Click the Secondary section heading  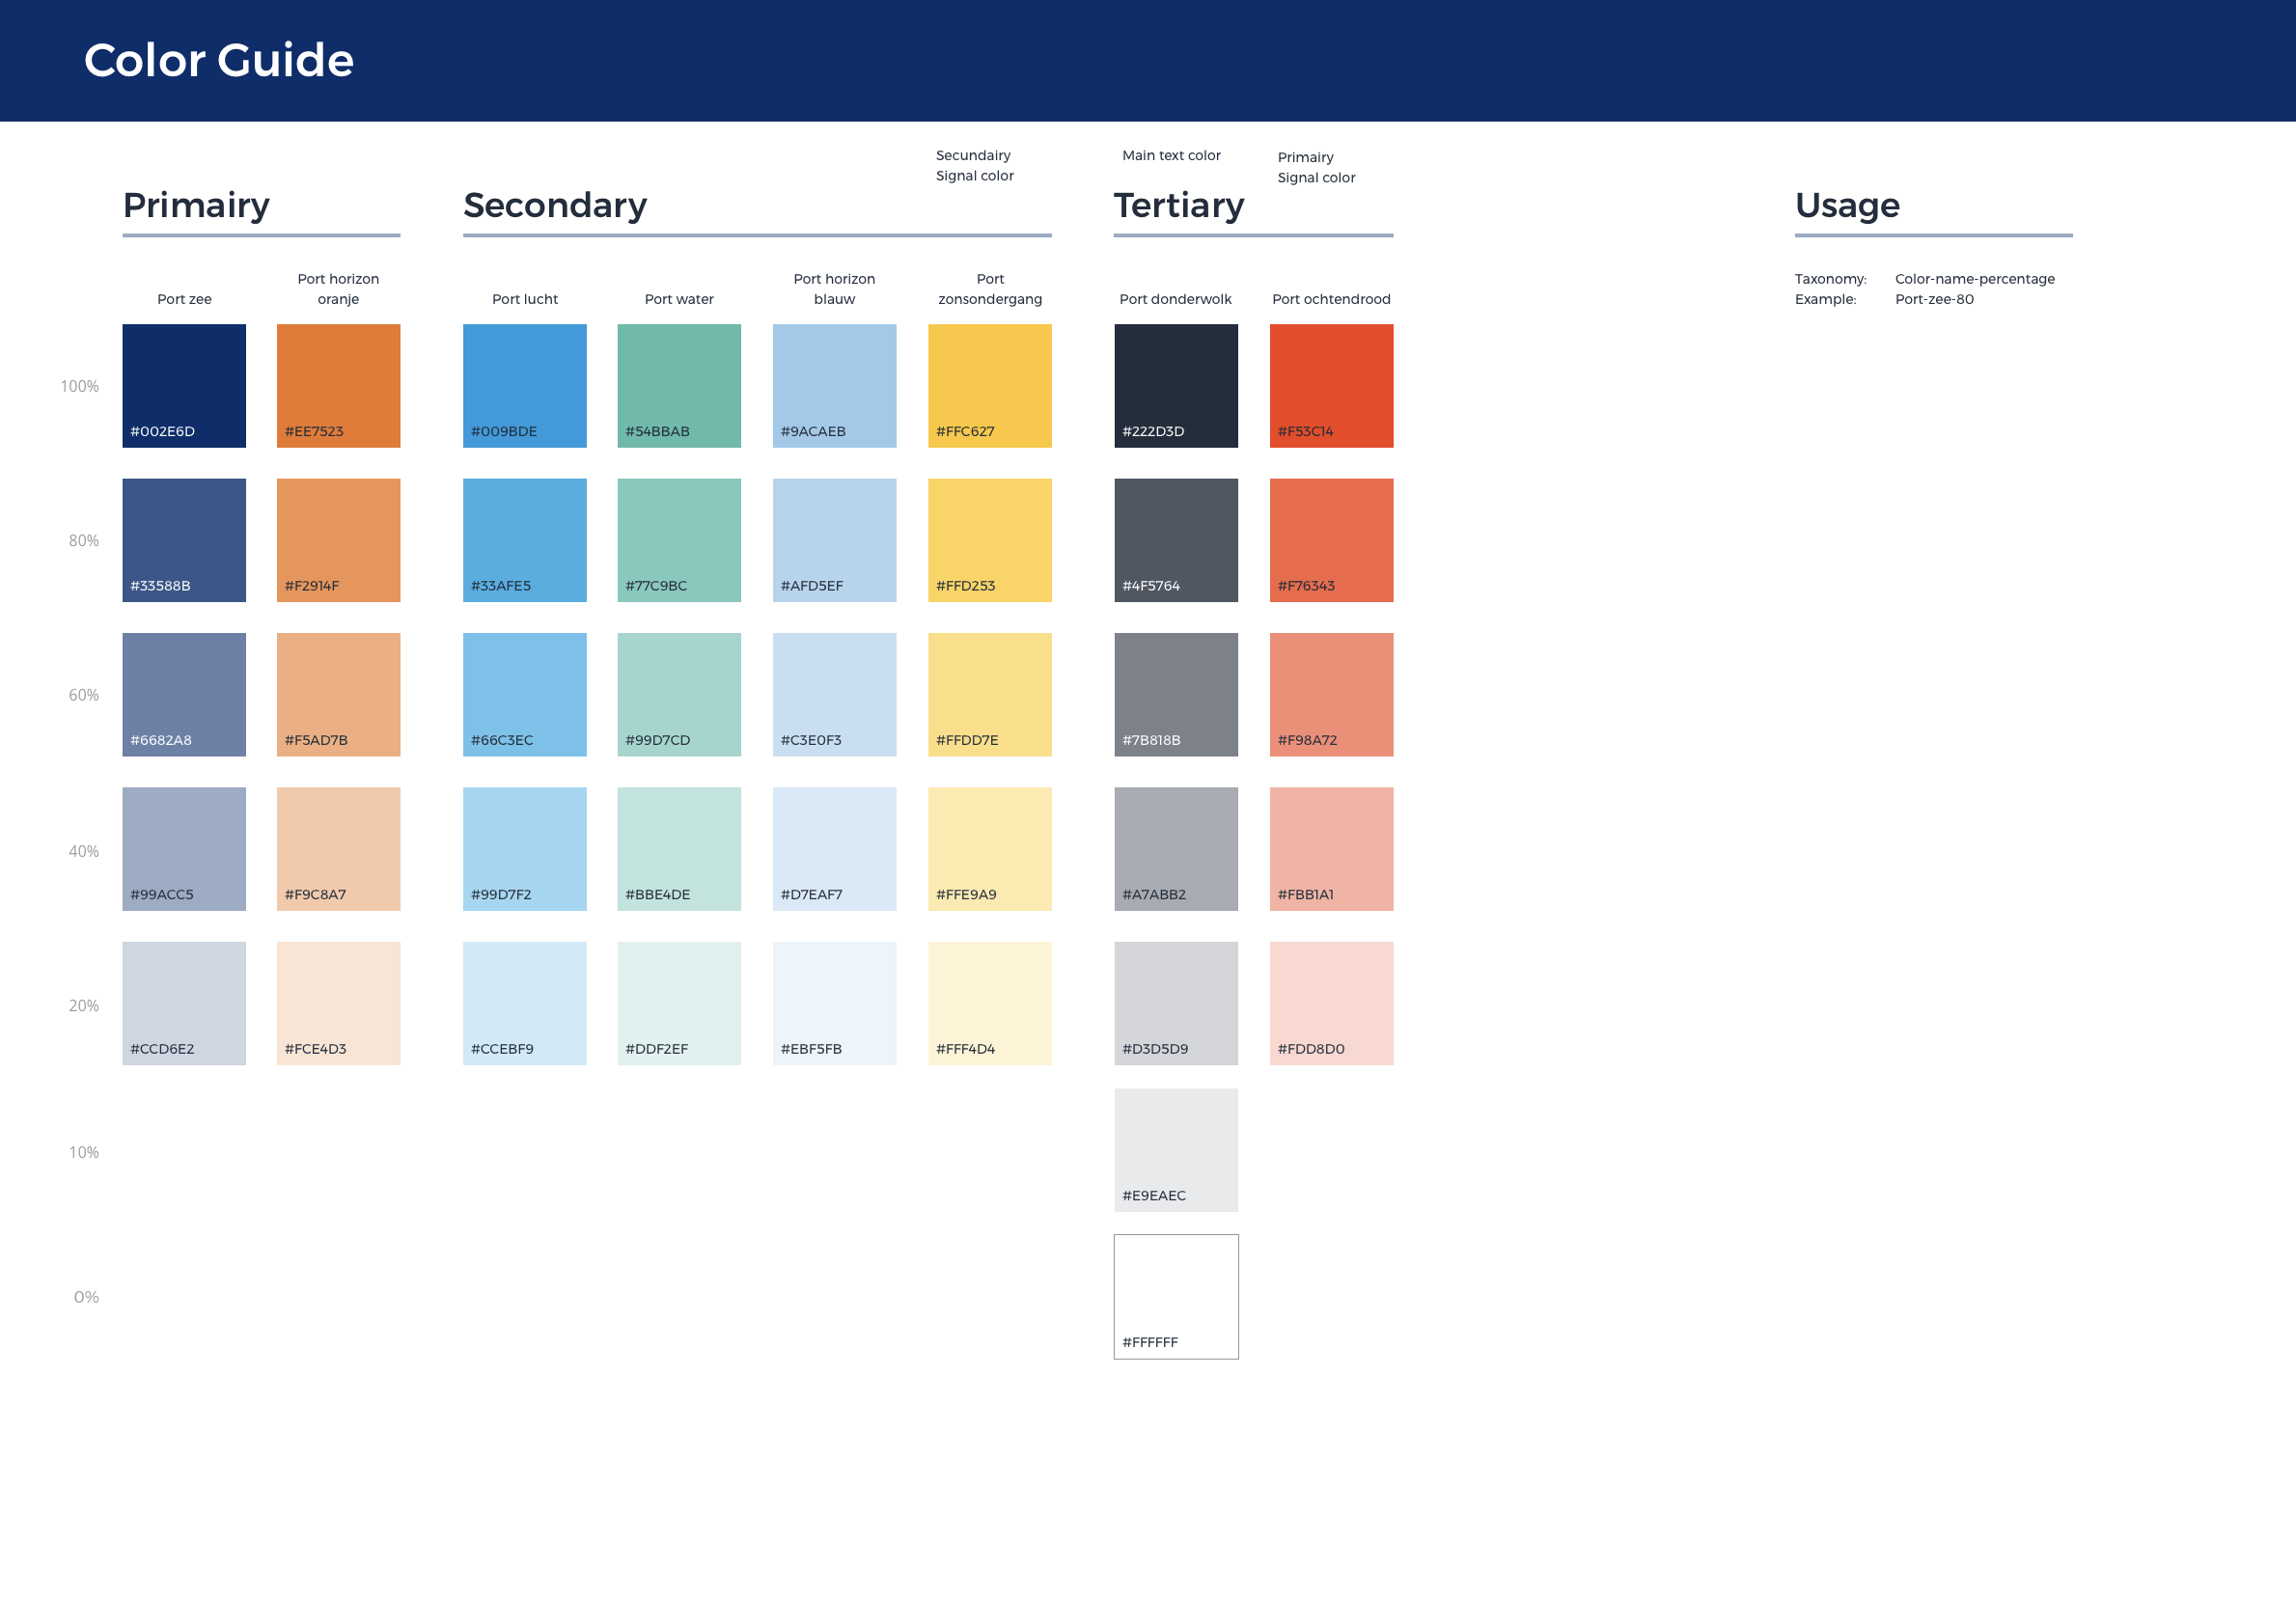[555, 205]
